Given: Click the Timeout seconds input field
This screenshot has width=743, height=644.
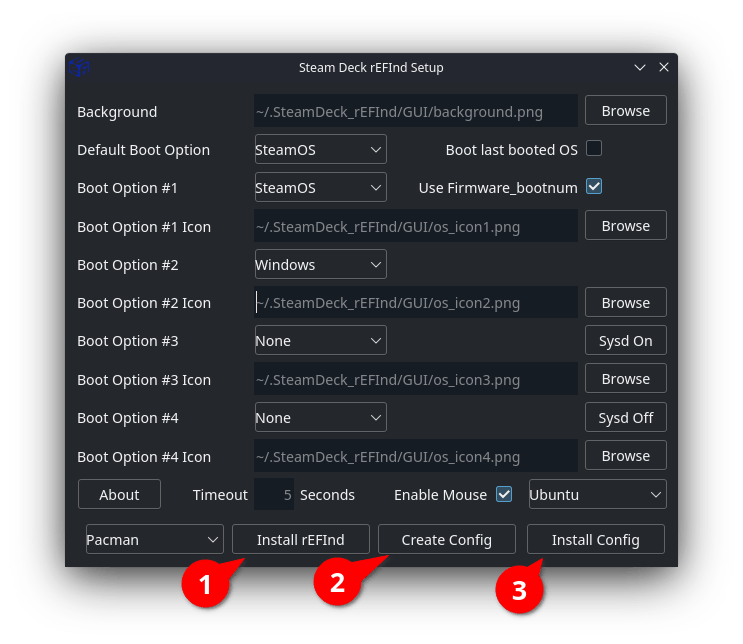Looking at the screenshot, I should pos(274,494).
